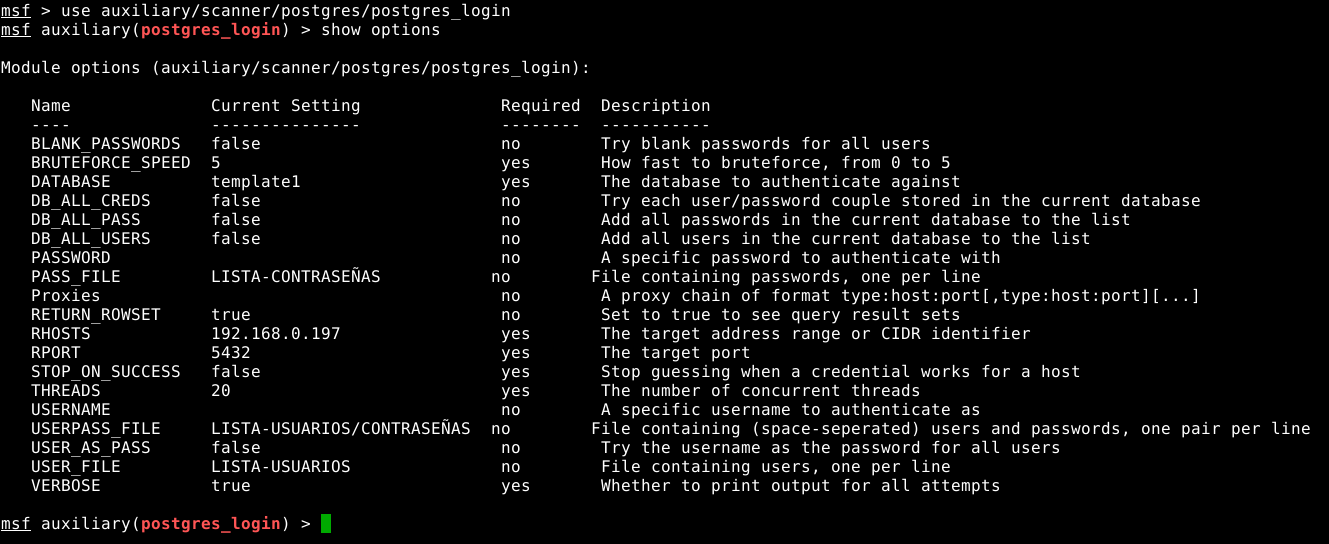The height and width of the screenshot is (544, 1329).
Task: Click the PASS_FILE value LISTA-CONTRASEÑAS
Action: [x=296, y=277]
